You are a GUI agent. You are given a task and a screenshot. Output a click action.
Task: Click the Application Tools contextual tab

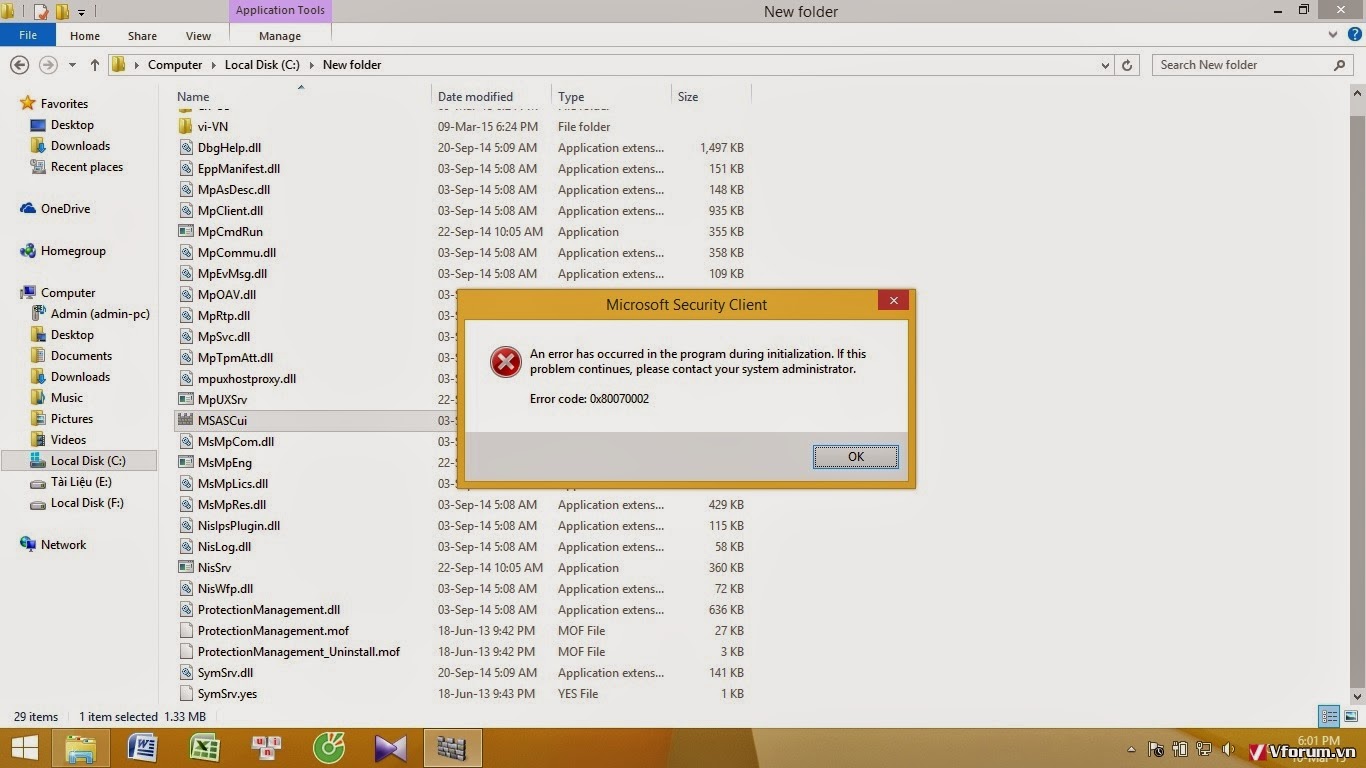click(280, 11)
